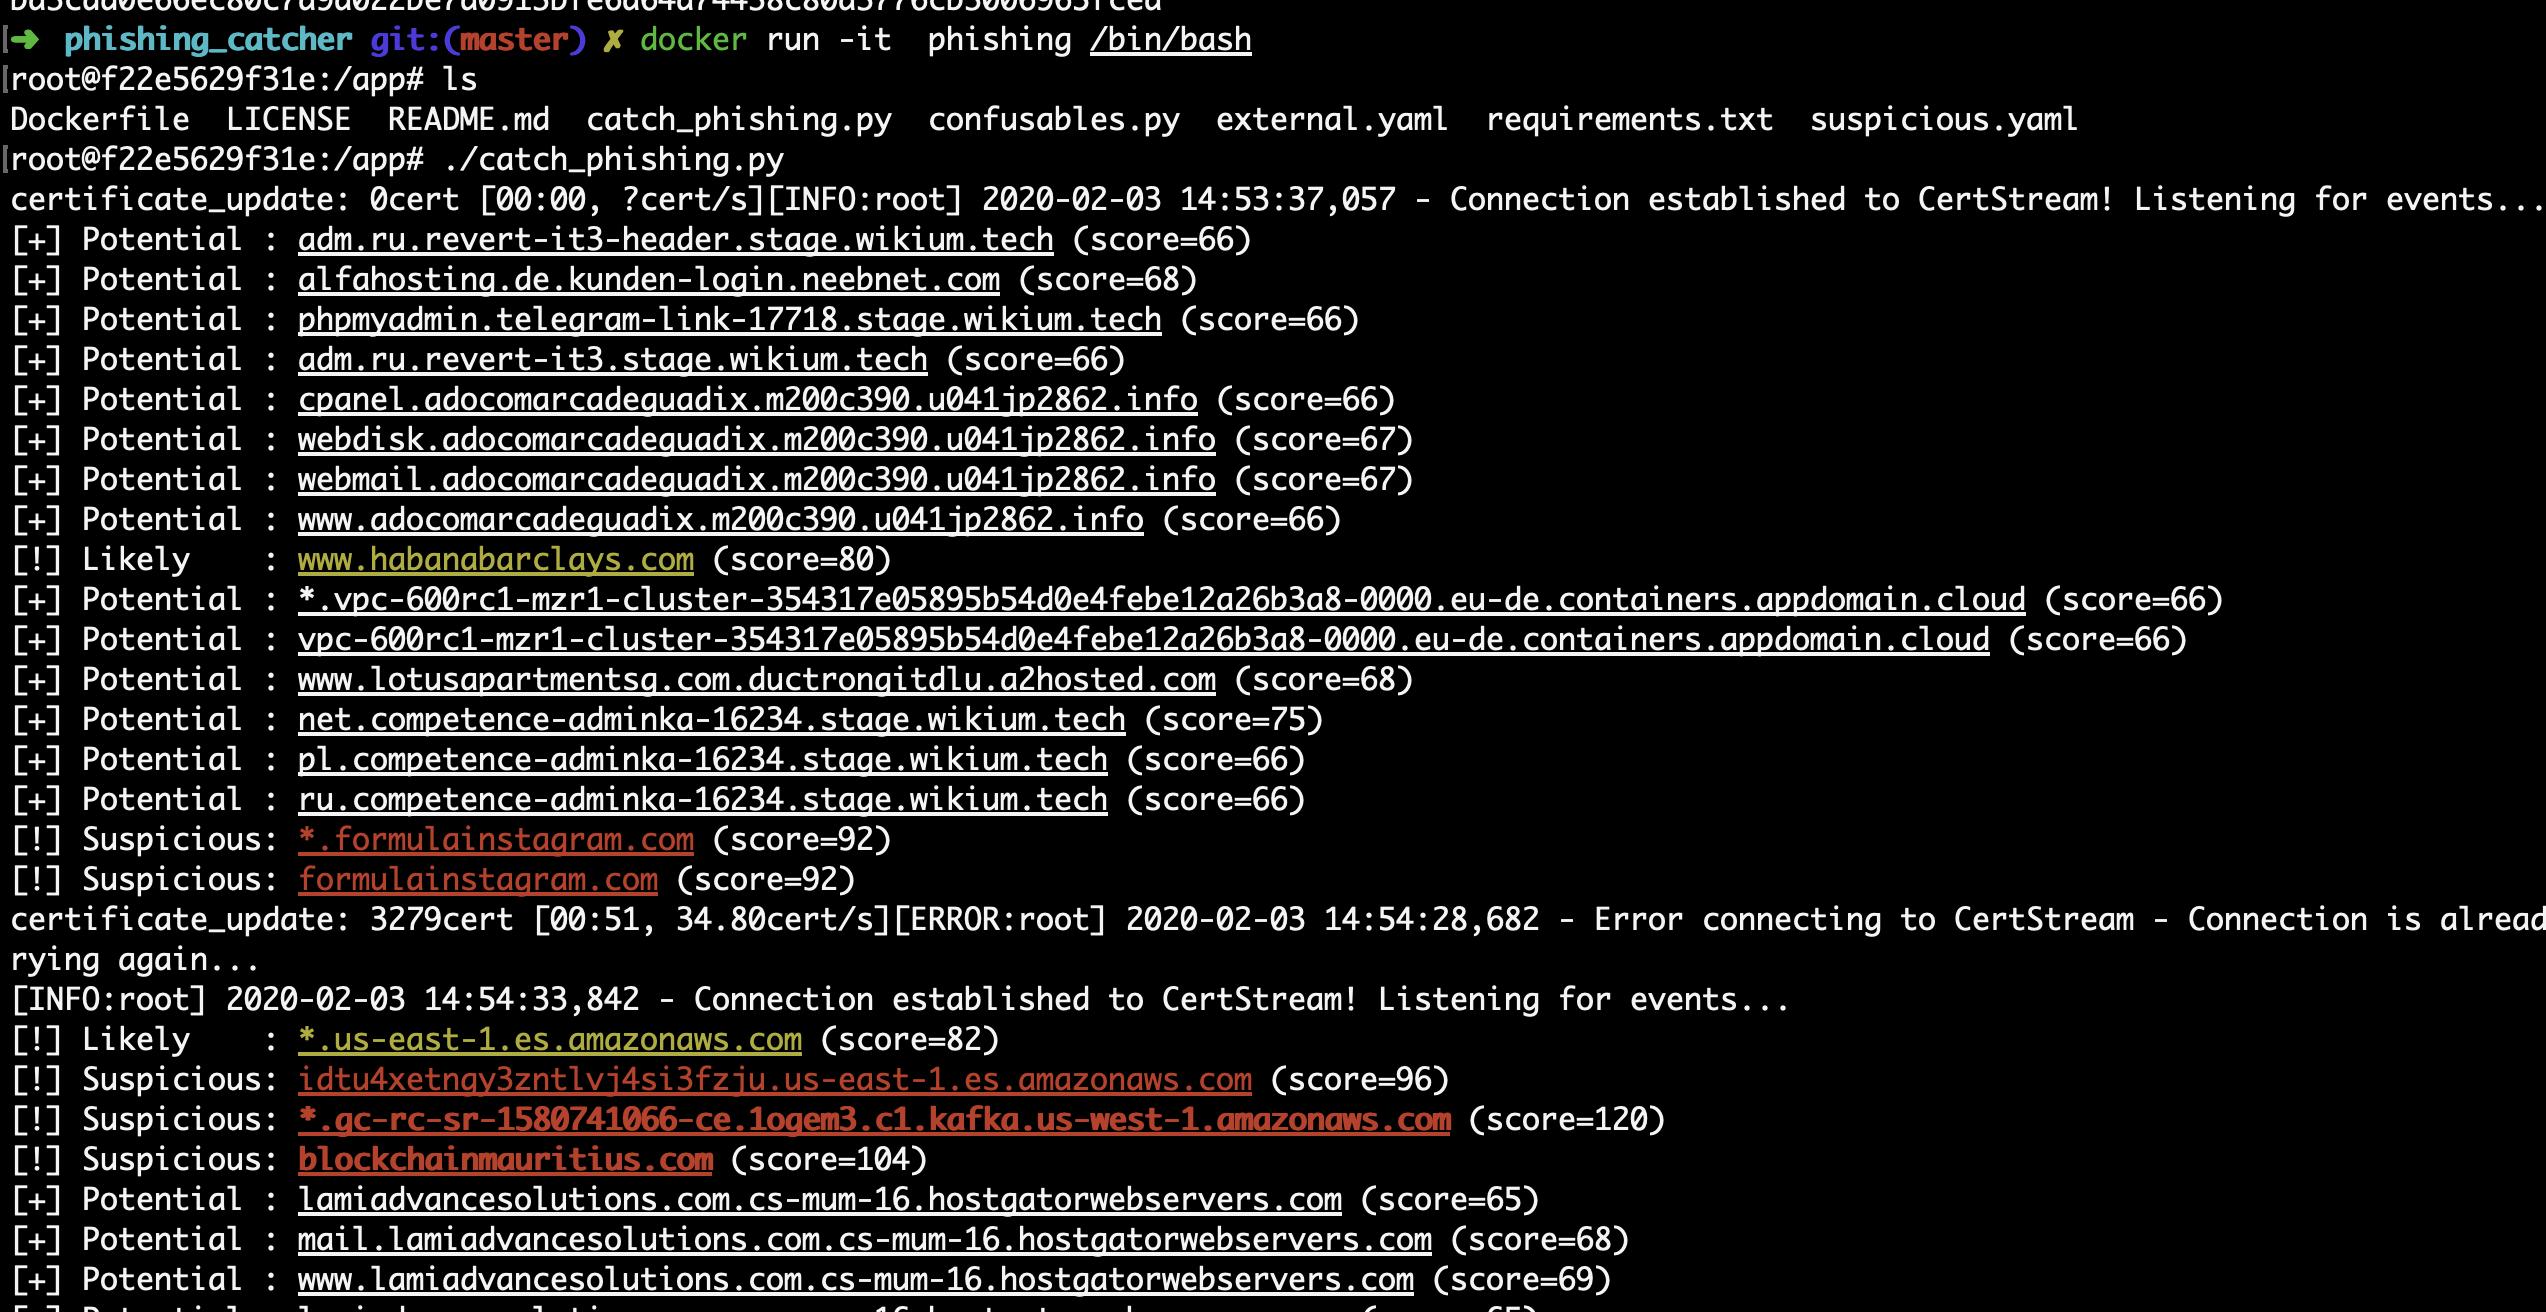
Task: Click catch_phishing.py in the ls output
Action: (738, 120)
